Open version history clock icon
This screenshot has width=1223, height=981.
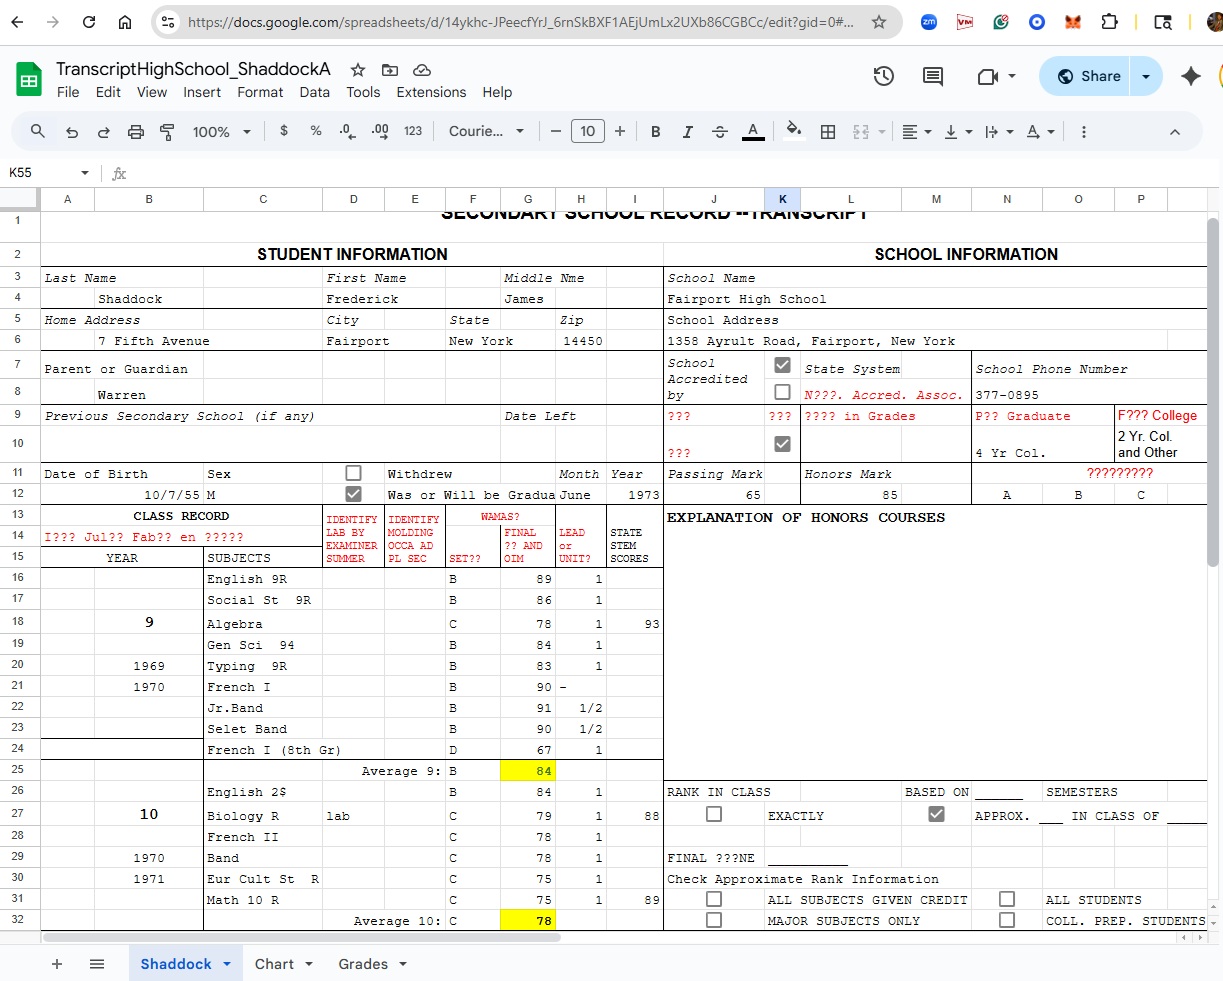pos(883,76)
